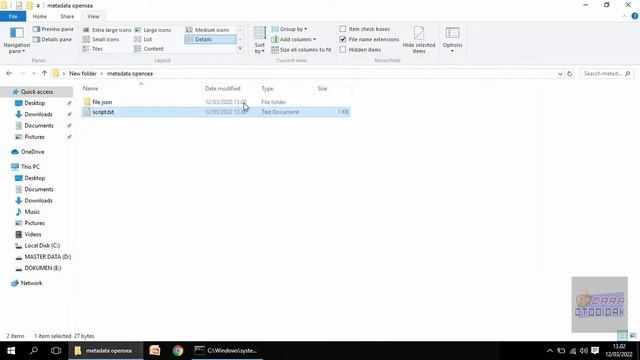The height and width of the screenshot is (360, 640).
Task: Open the Group by dropdown
Action: click(289, 29)
